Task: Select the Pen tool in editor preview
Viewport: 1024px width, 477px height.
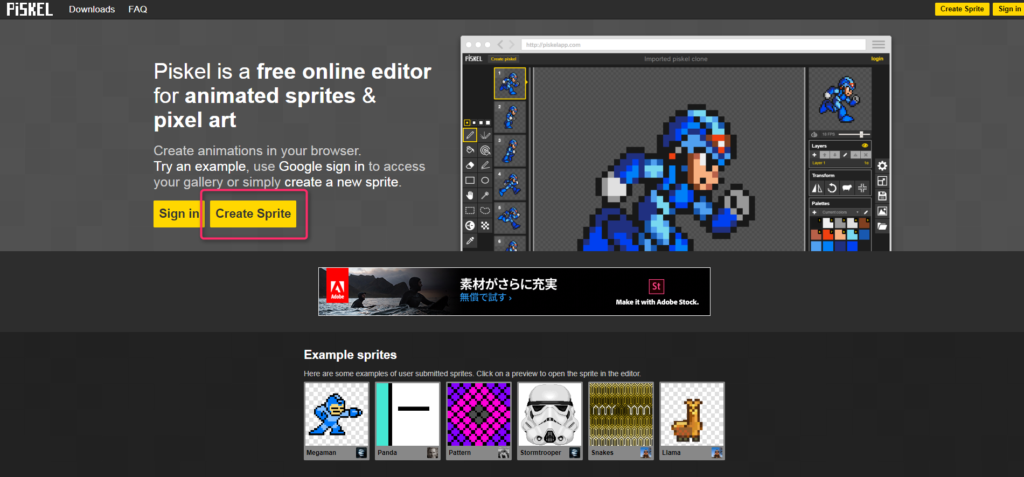Action: [x=469, y=134]
